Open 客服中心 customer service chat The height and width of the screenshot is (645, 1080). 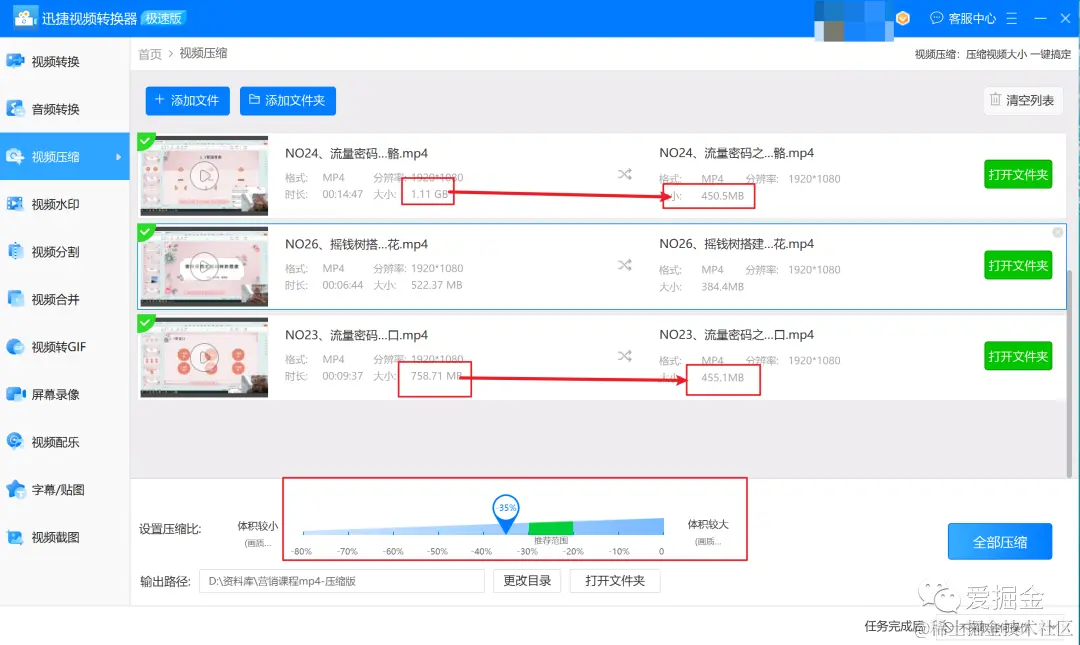963,17
